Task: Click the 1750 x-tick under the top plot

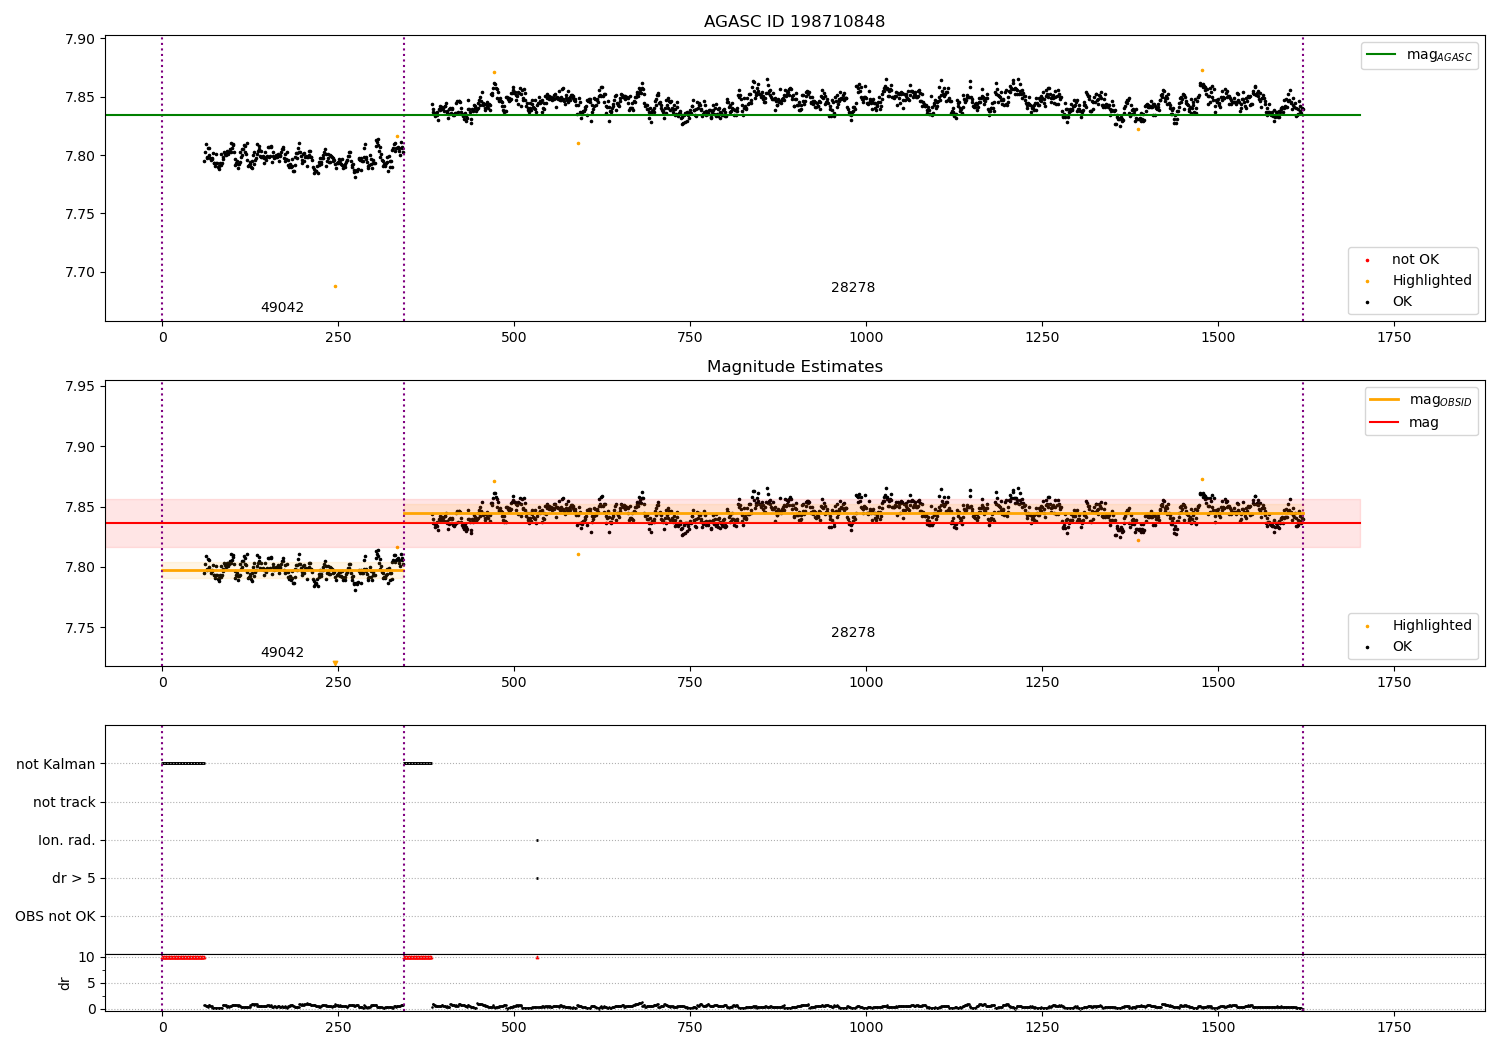Action: click(1394, 338)
